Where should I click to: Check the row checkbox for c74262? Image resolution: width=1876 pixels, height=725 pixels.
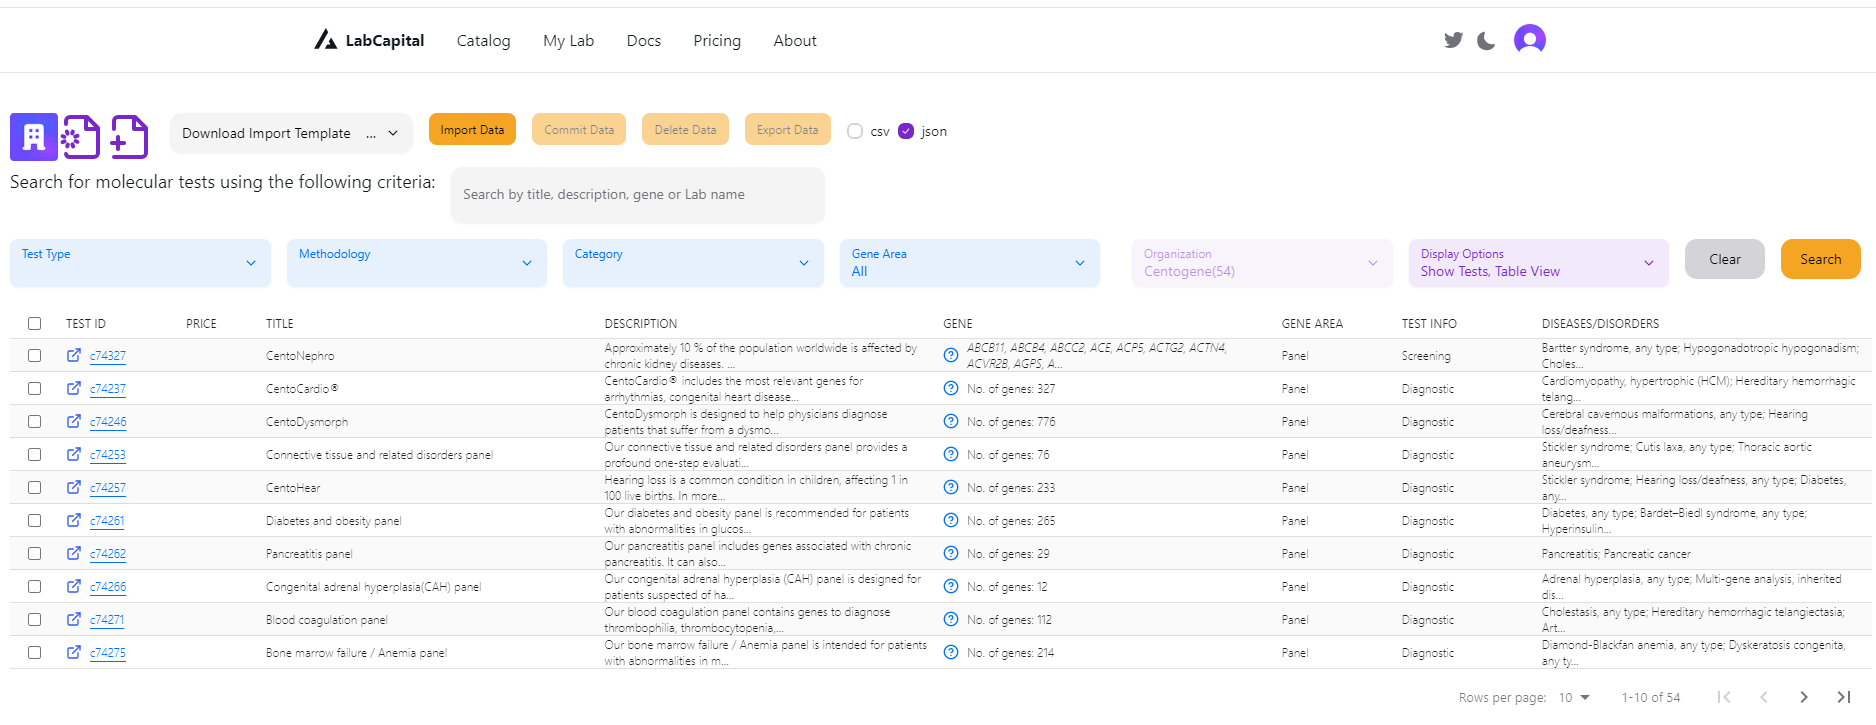(x=34, y=553)
